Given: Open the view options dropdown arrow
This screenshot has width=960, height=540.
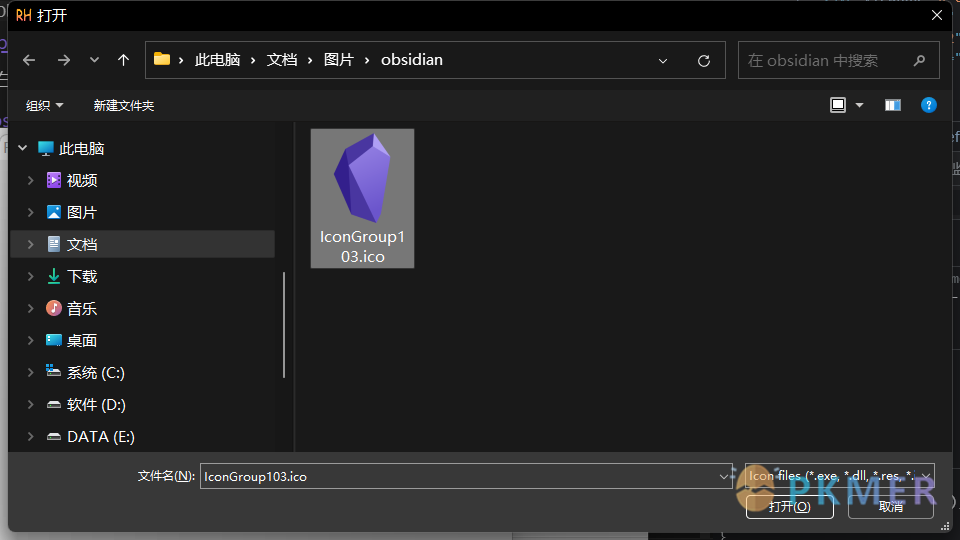Looking at the screenshot, I should coord(859,105).
